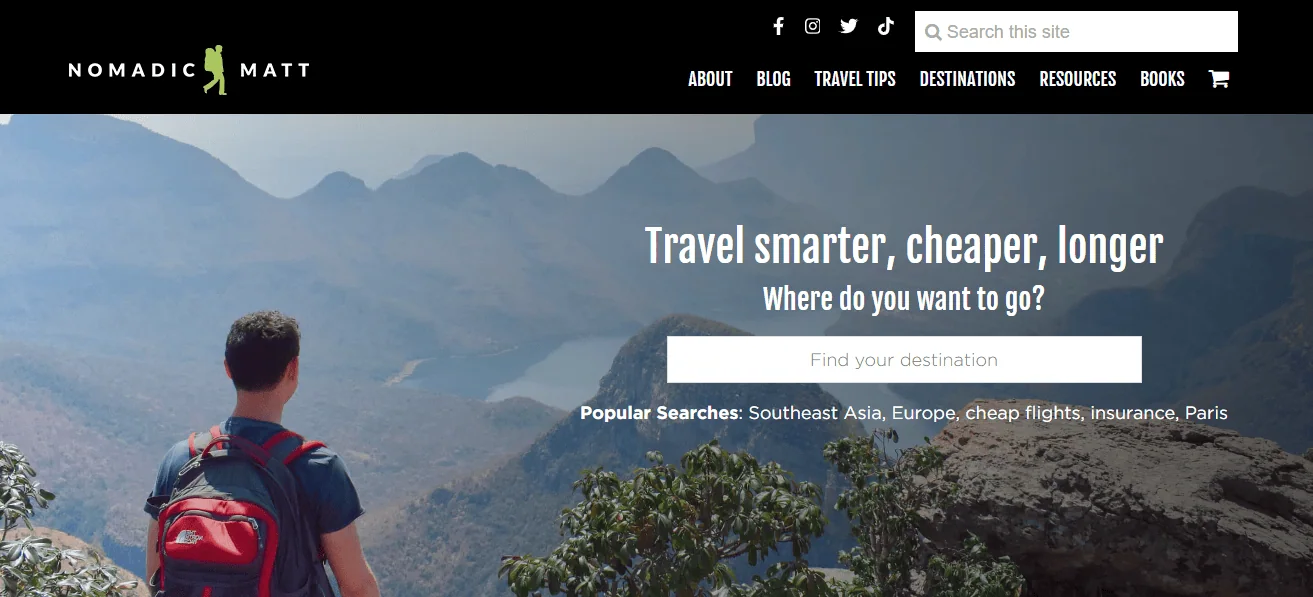1313x597 pixels.
Task: Open the Books menu
Action: tap(1162, 79)
